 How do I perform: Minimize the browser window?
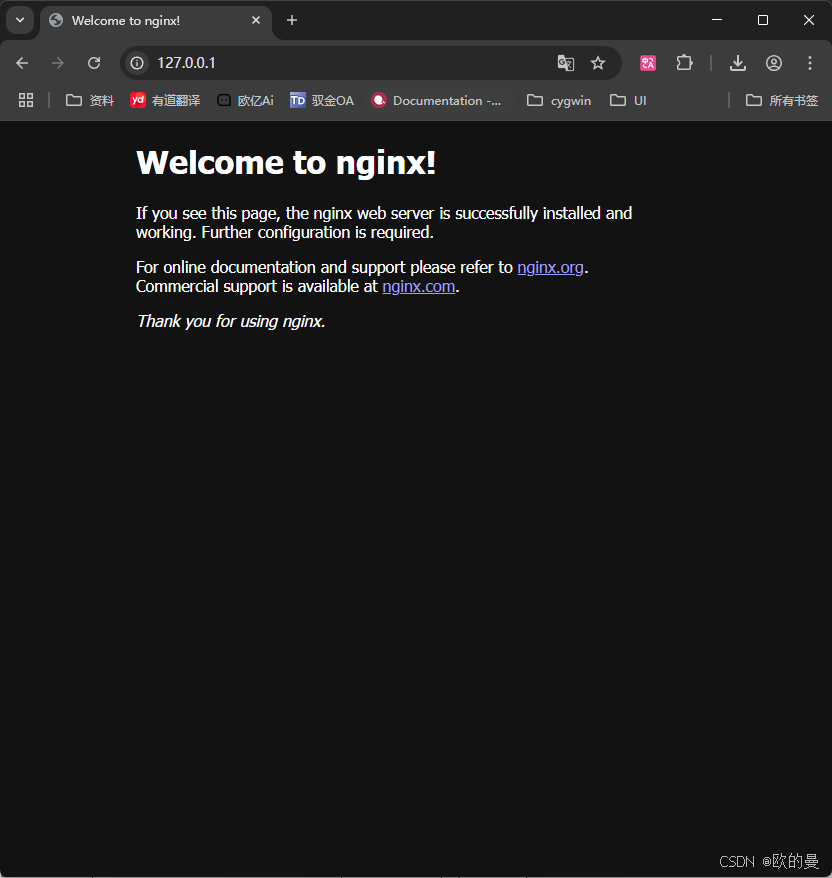(x=717, y=20)
